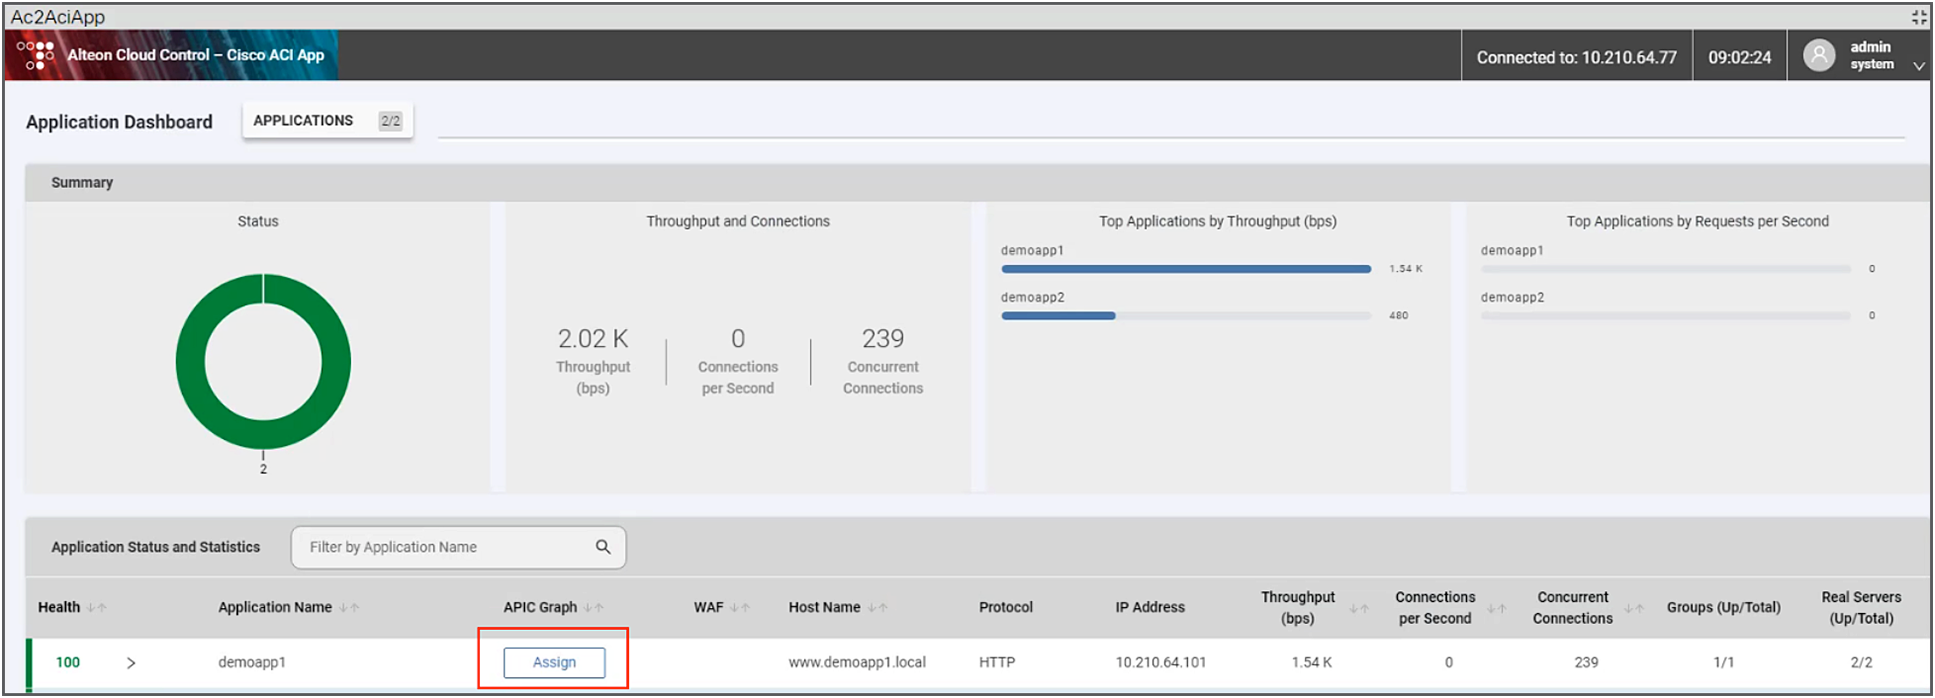Click the '0' connections per second summary value
The image size is (1935, 698).
click(738, 339)
